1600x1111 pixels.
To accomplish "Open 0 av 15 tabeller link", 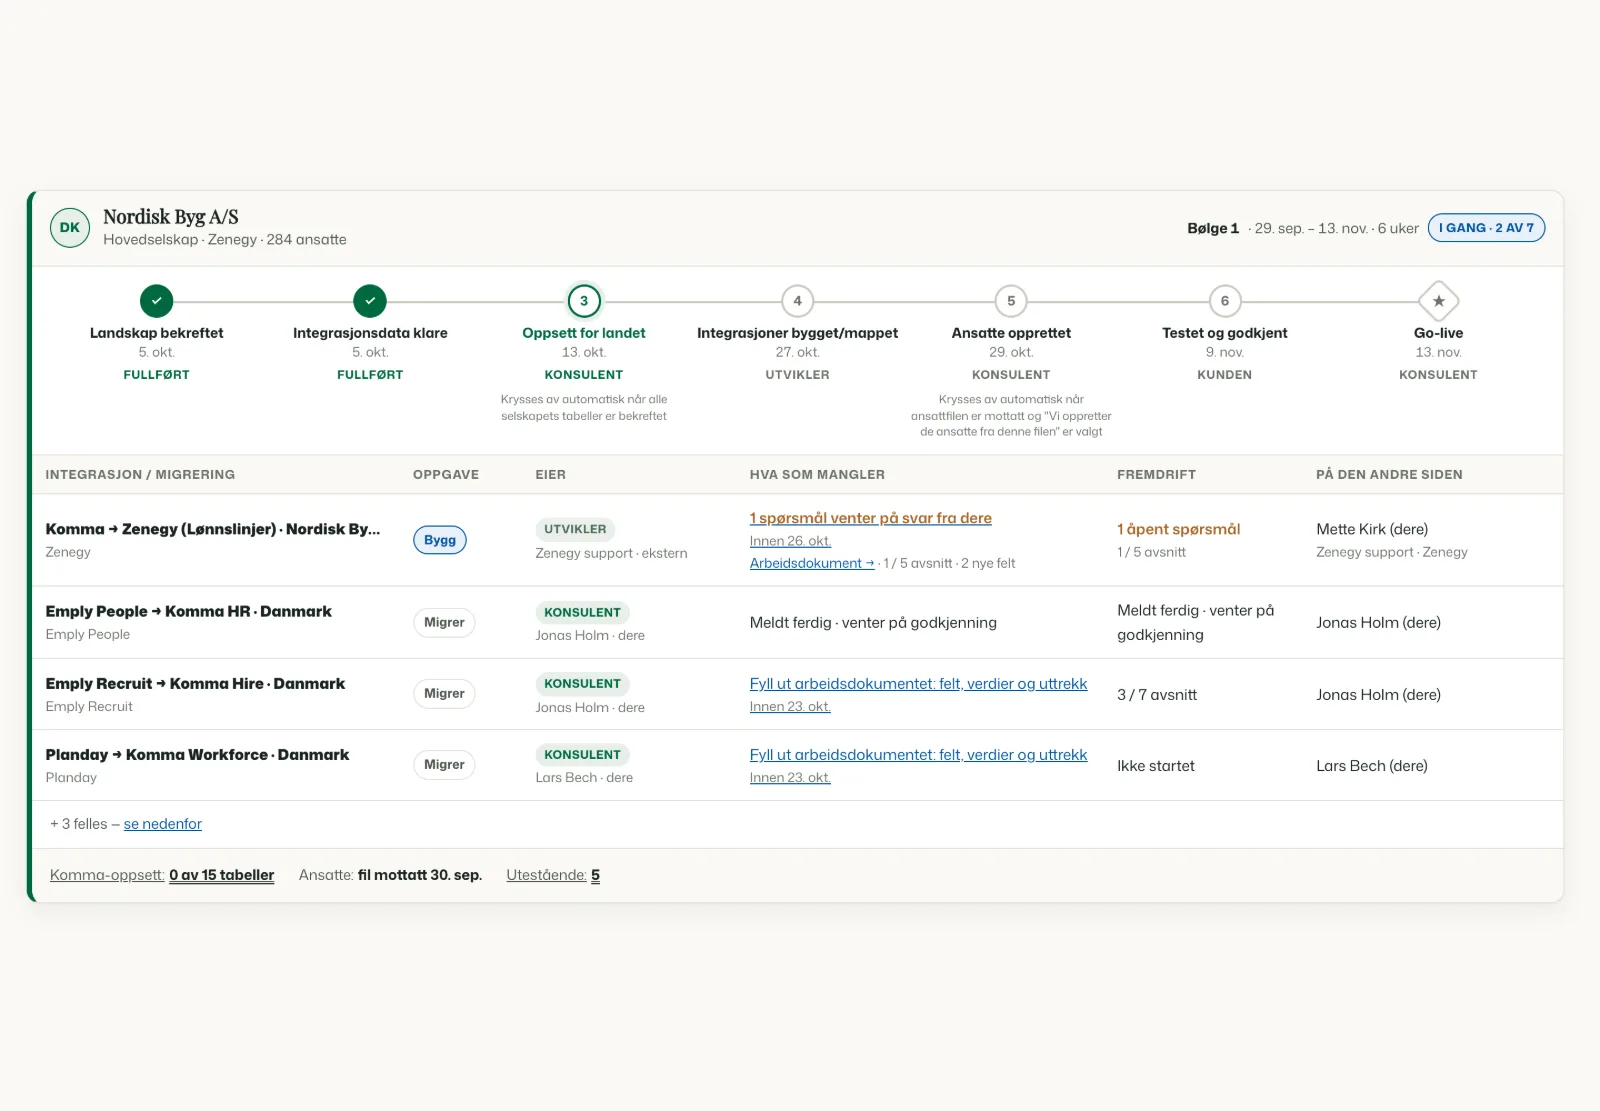I will coord(222,875).
